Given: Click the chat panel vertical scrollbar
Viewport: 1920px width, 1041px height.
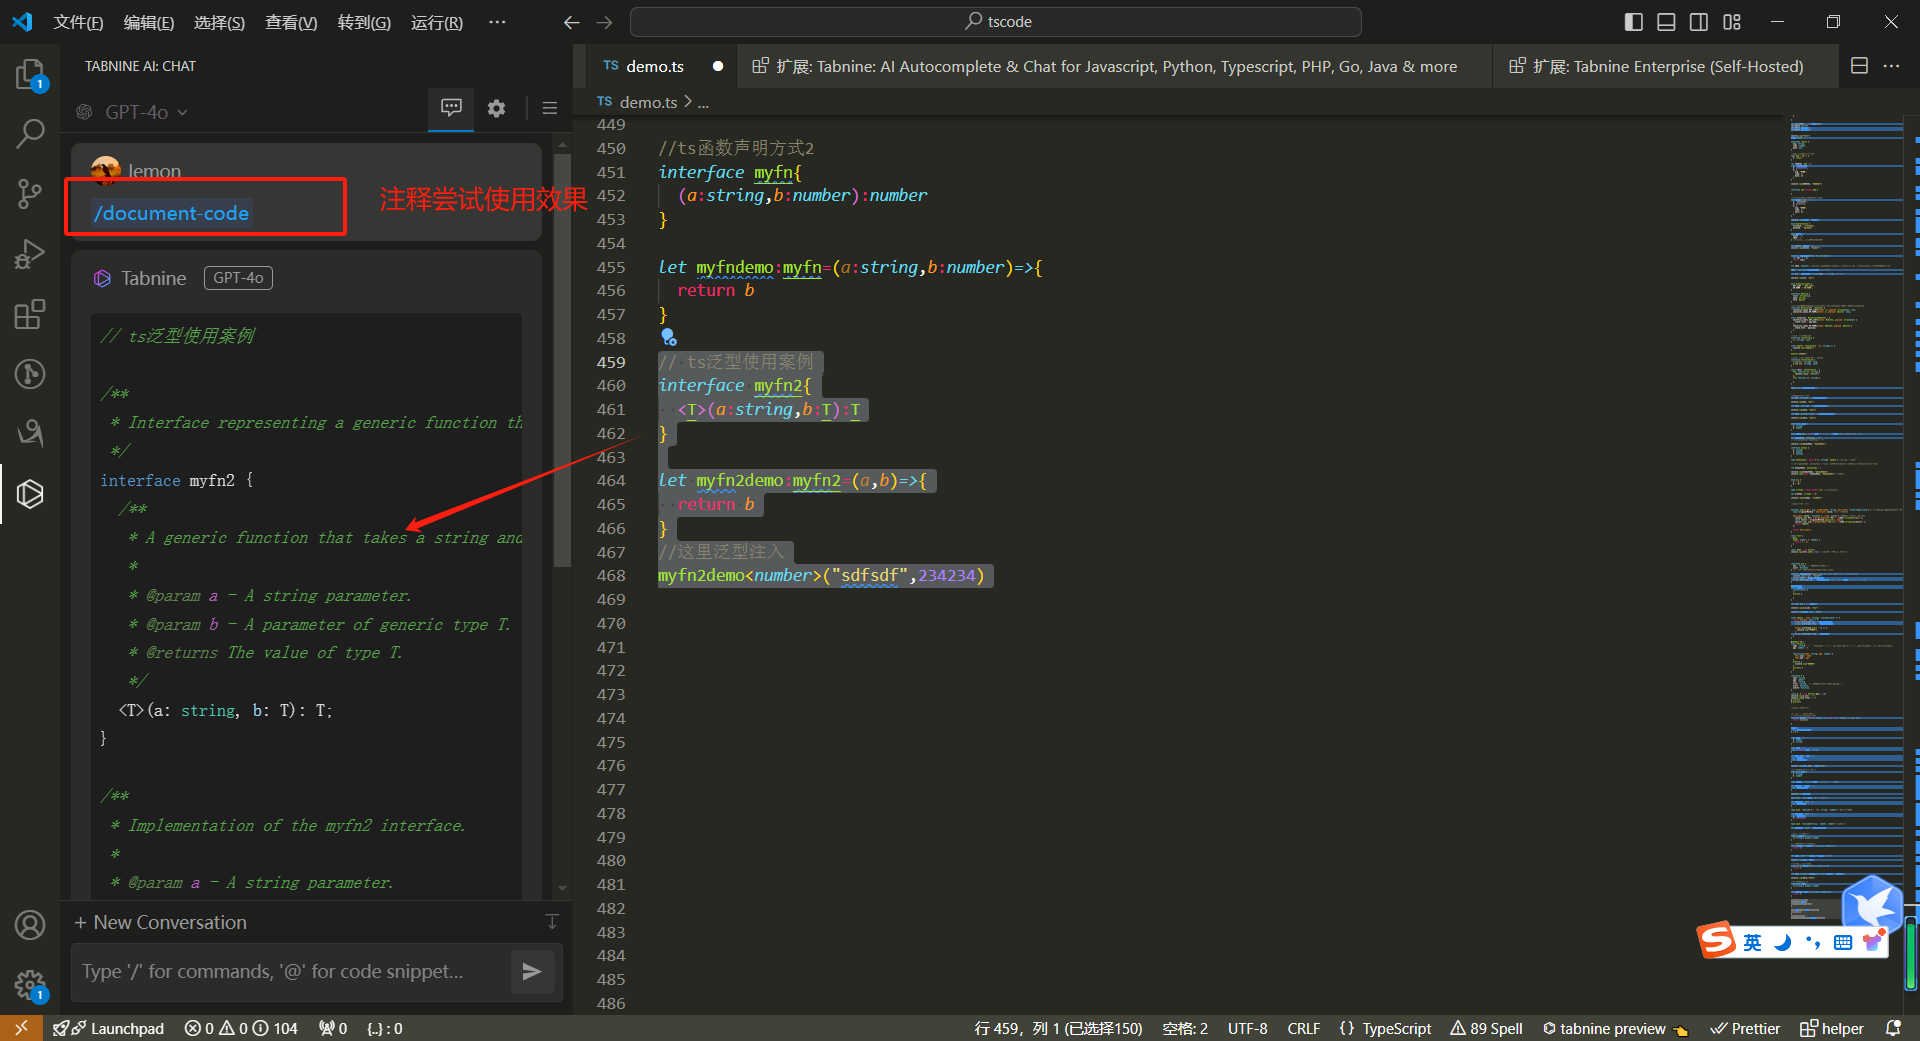Looking at the screenshot, I should 562,360.
